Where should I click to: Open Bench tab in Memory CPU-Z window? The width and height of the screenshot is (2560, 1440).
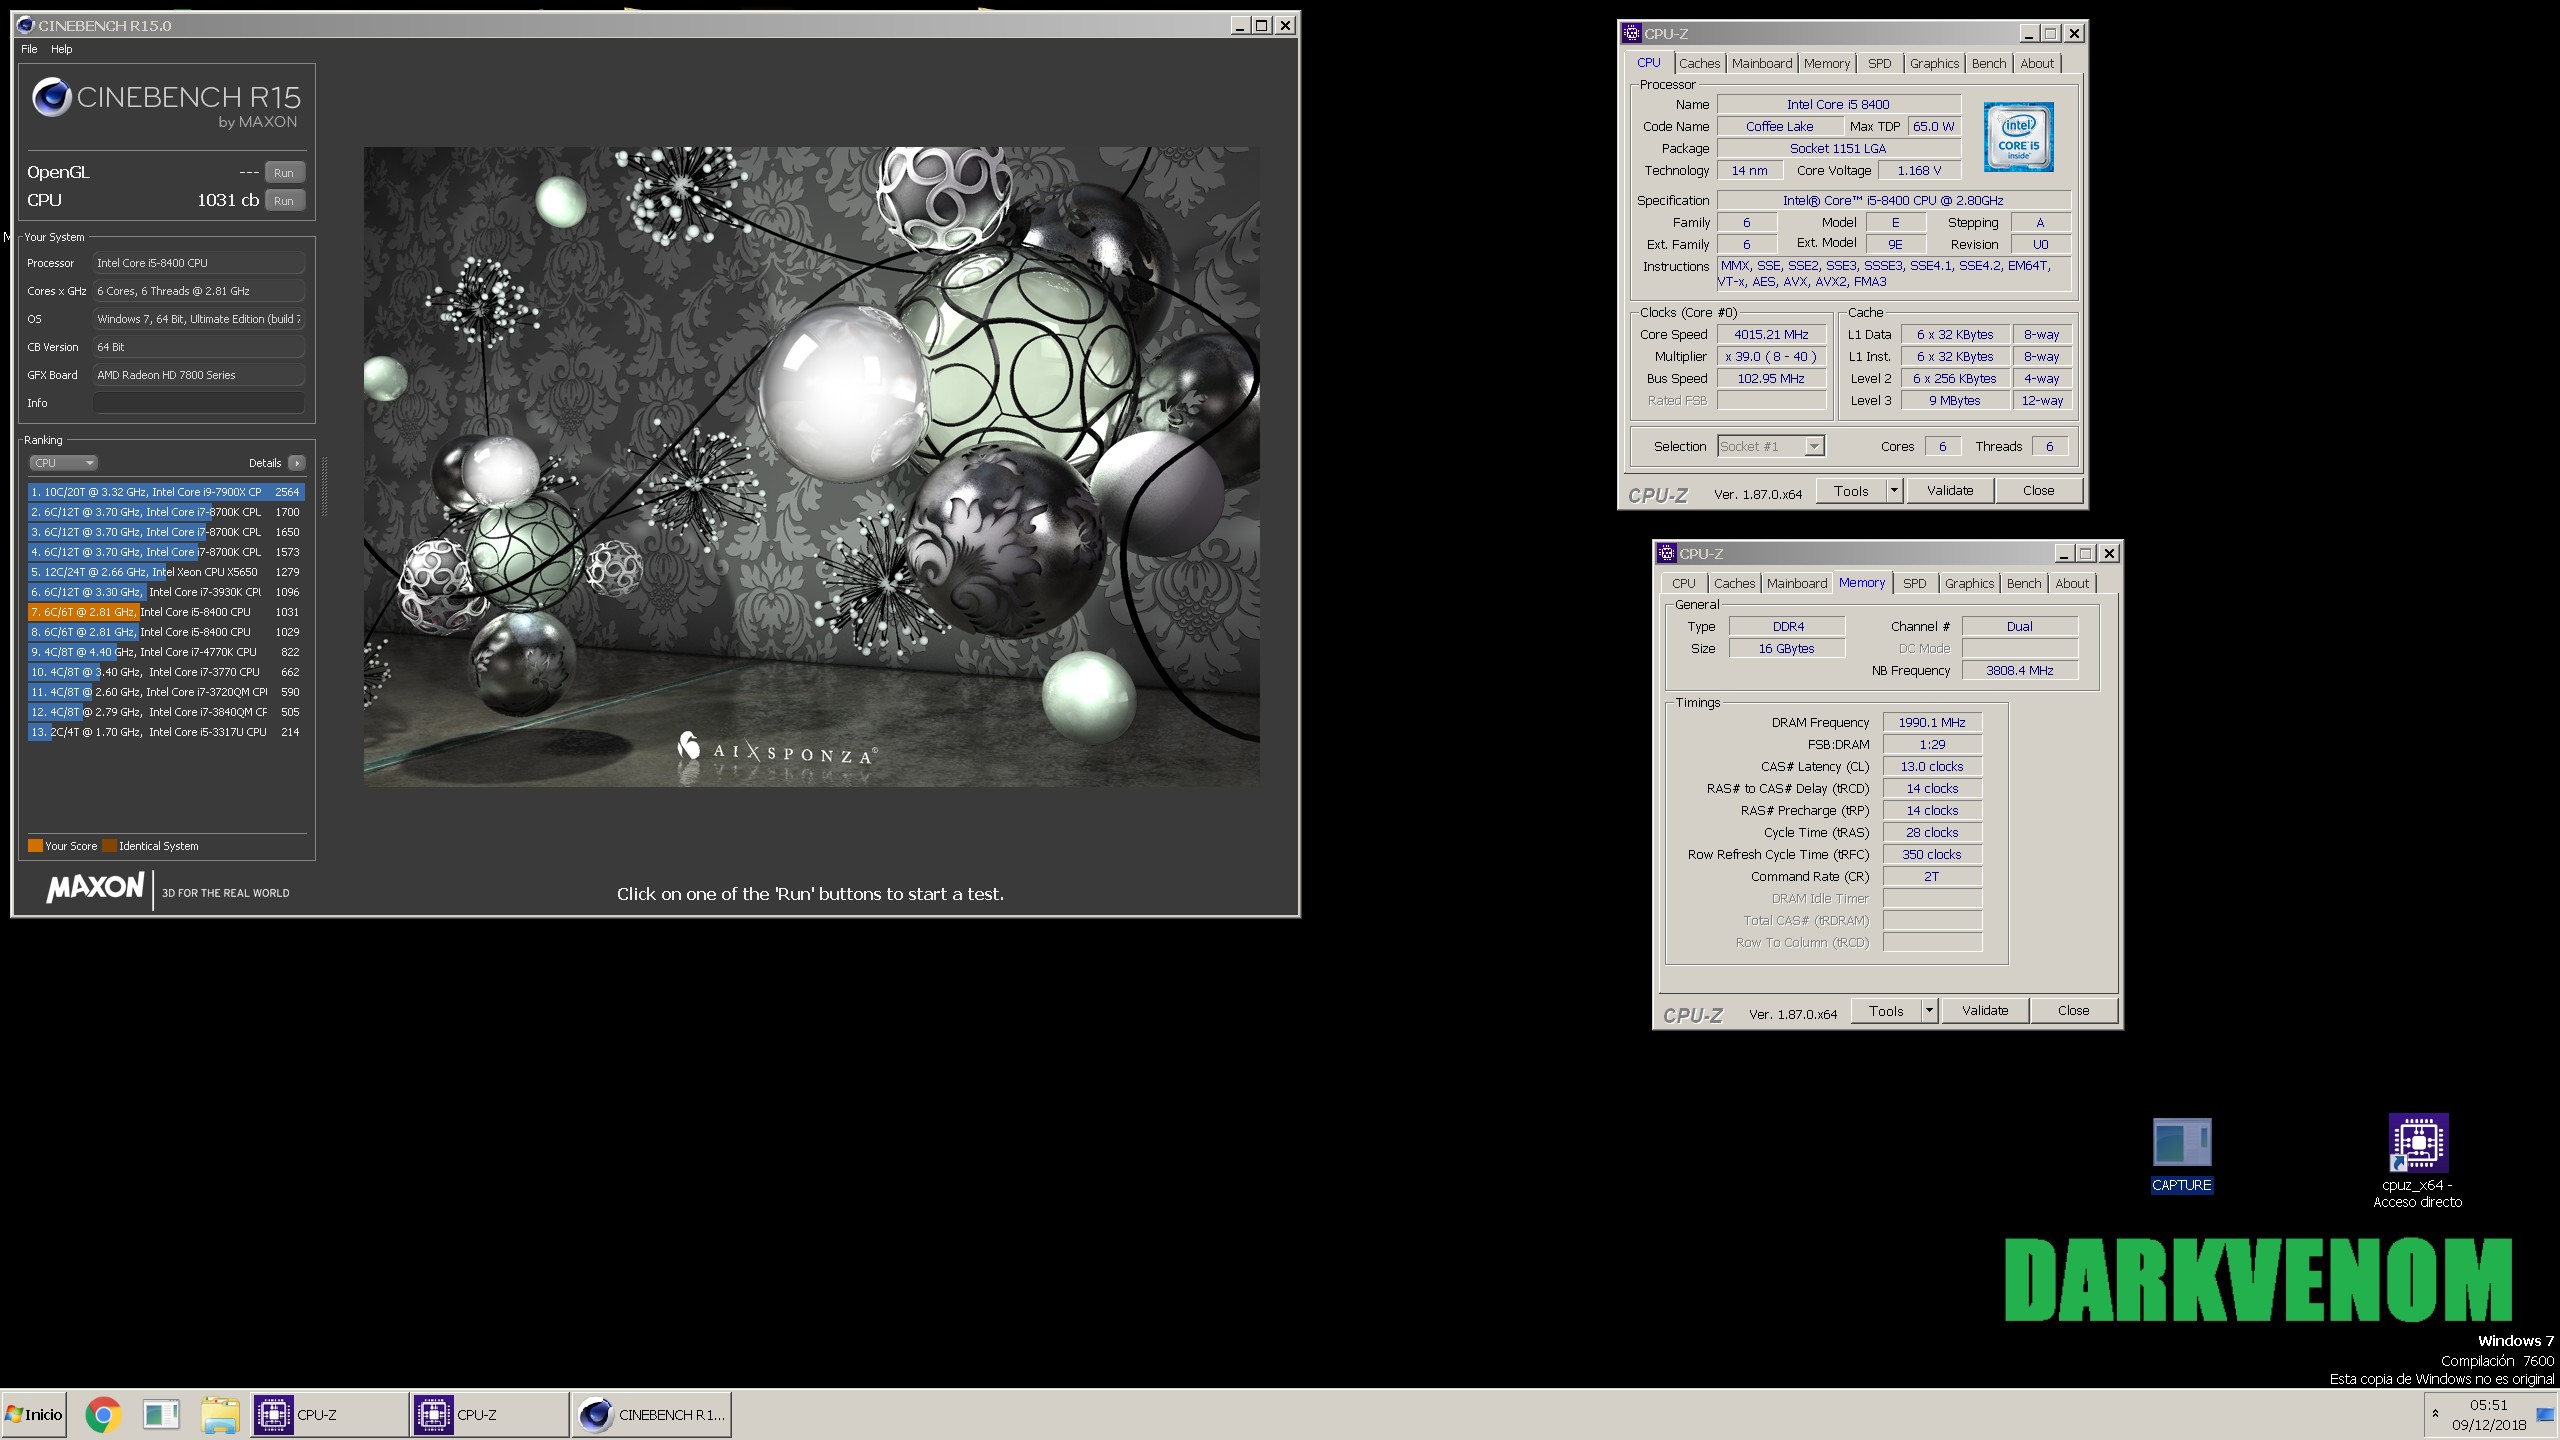(x=2023, y=583)
